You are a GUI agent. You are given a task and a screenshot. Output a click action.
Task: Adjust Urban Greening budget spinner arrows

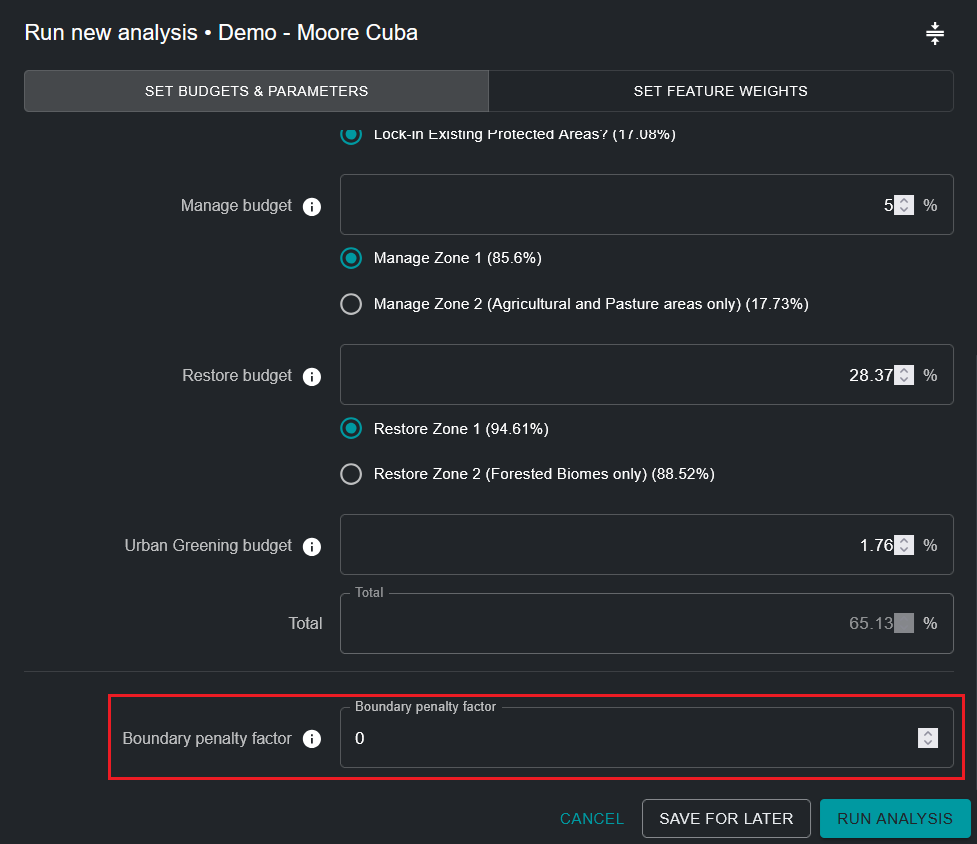coord(904,545)
